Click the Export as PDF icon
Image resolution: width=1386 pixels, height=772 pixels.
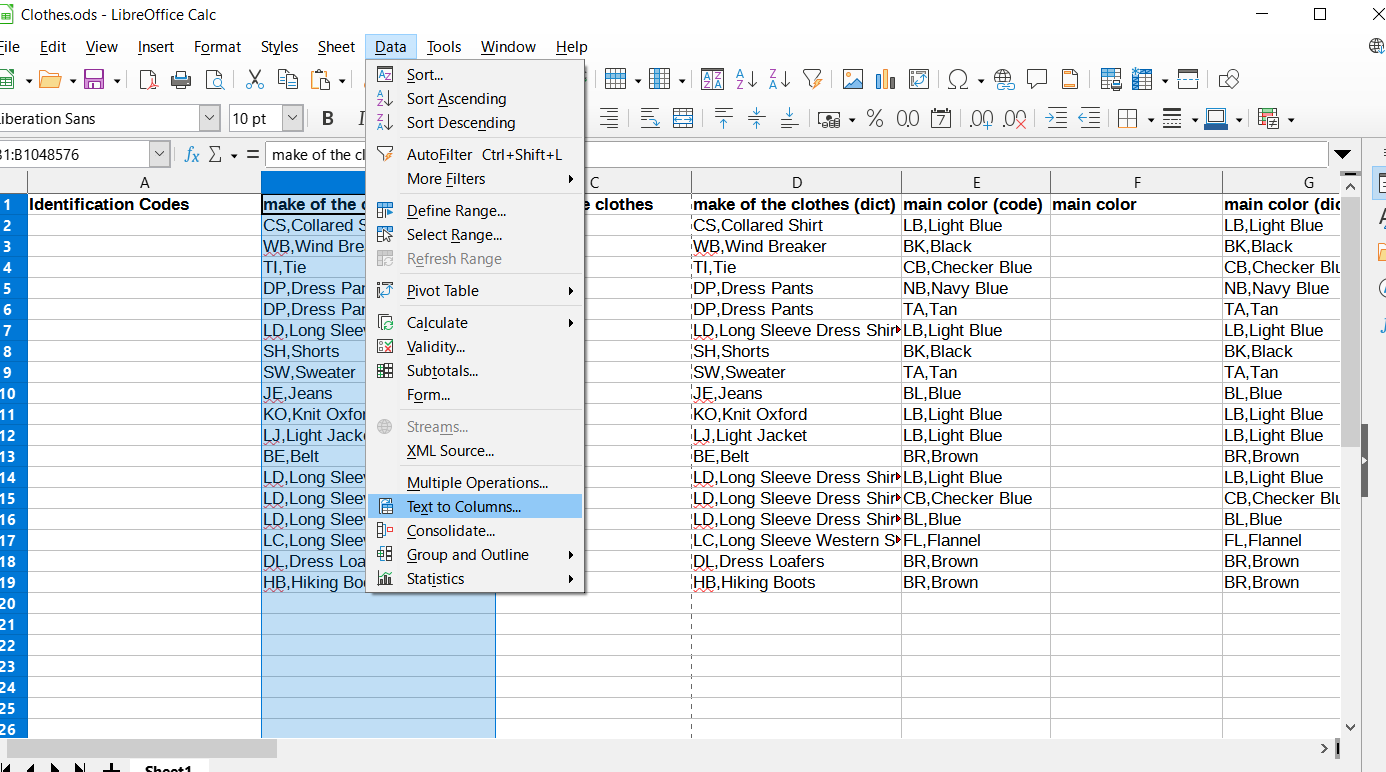click(148, 80)
